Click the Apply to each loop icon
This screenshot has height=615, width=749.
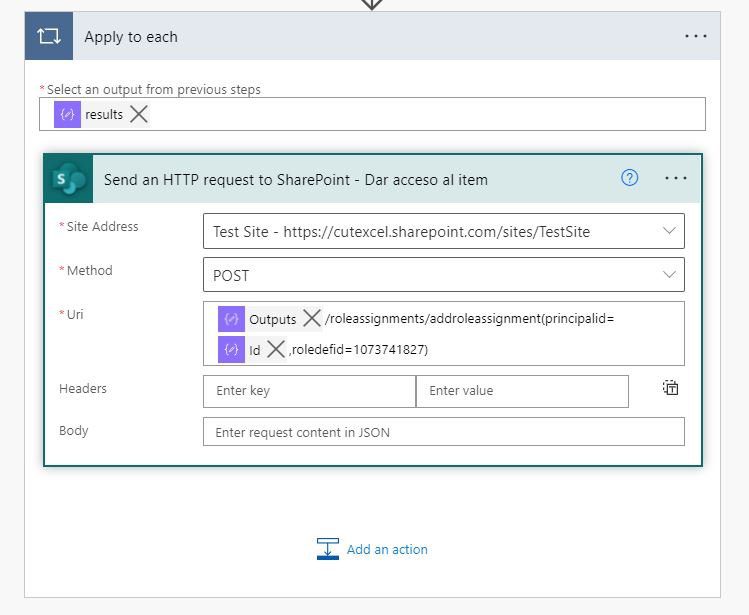tap(49, 36)
